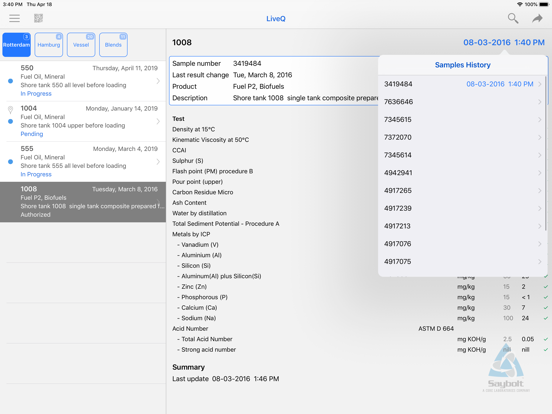Expand chevron for sample 4917076
Screen dimensions: 552x414
tap(540, 244)
